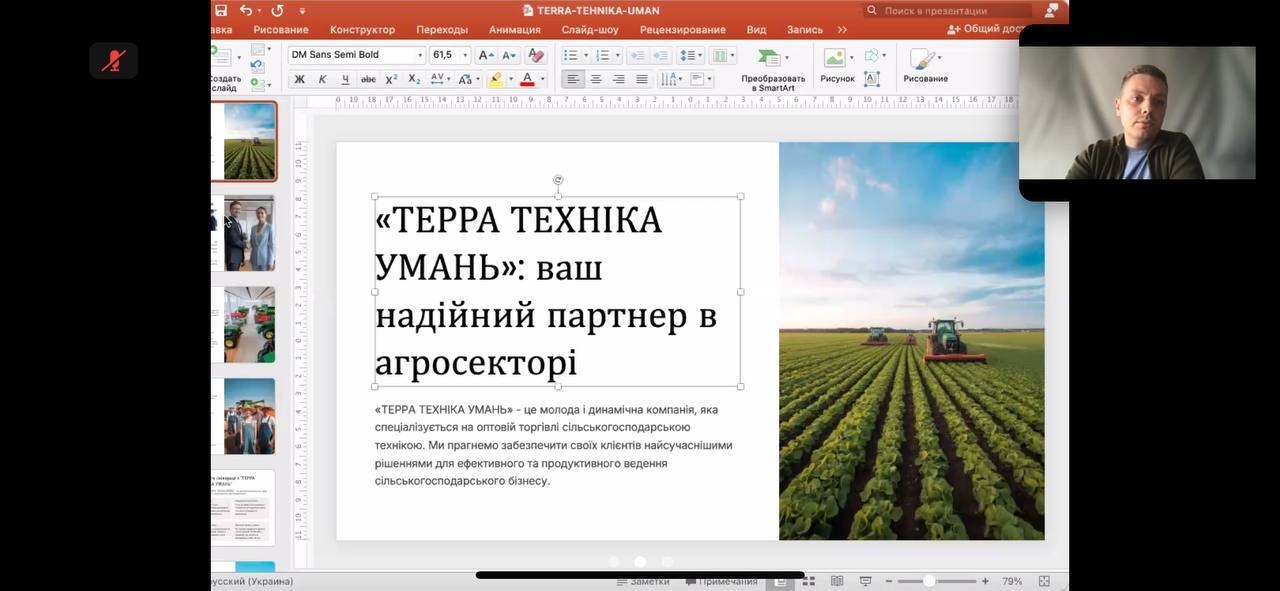The width and height of the screenshot is (1280, 591).
Task: Toggle strikethrough abc formatting
Action: click(x=368, y=79)
